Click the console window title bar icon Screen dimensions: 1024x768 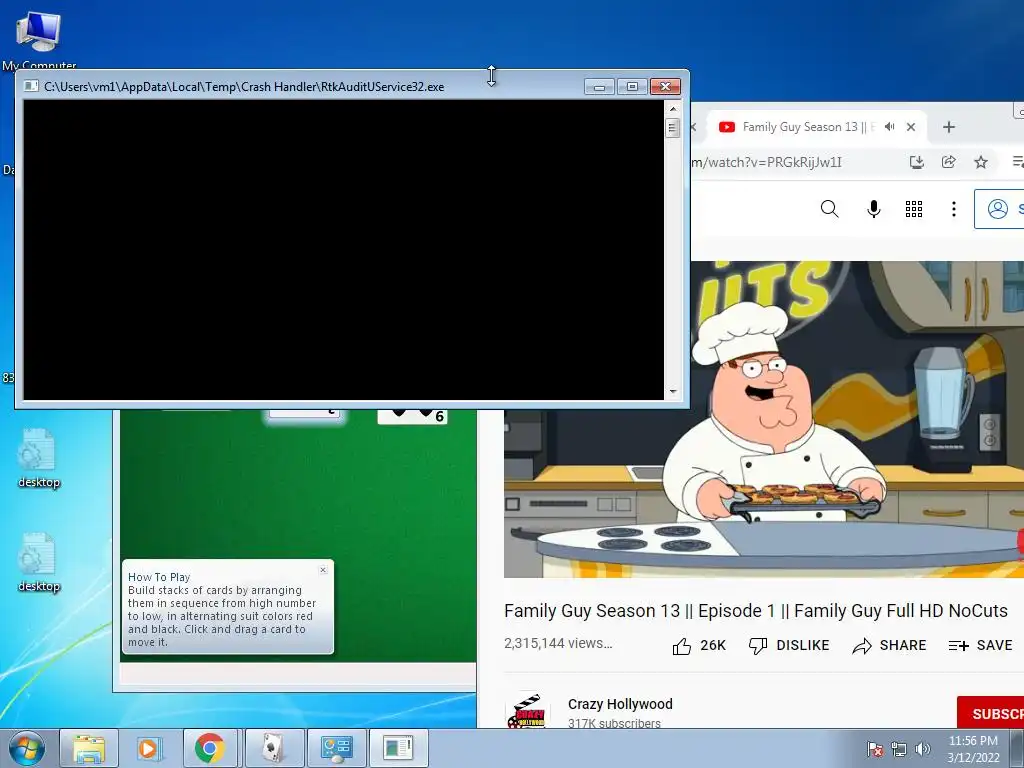pos(31,86)
